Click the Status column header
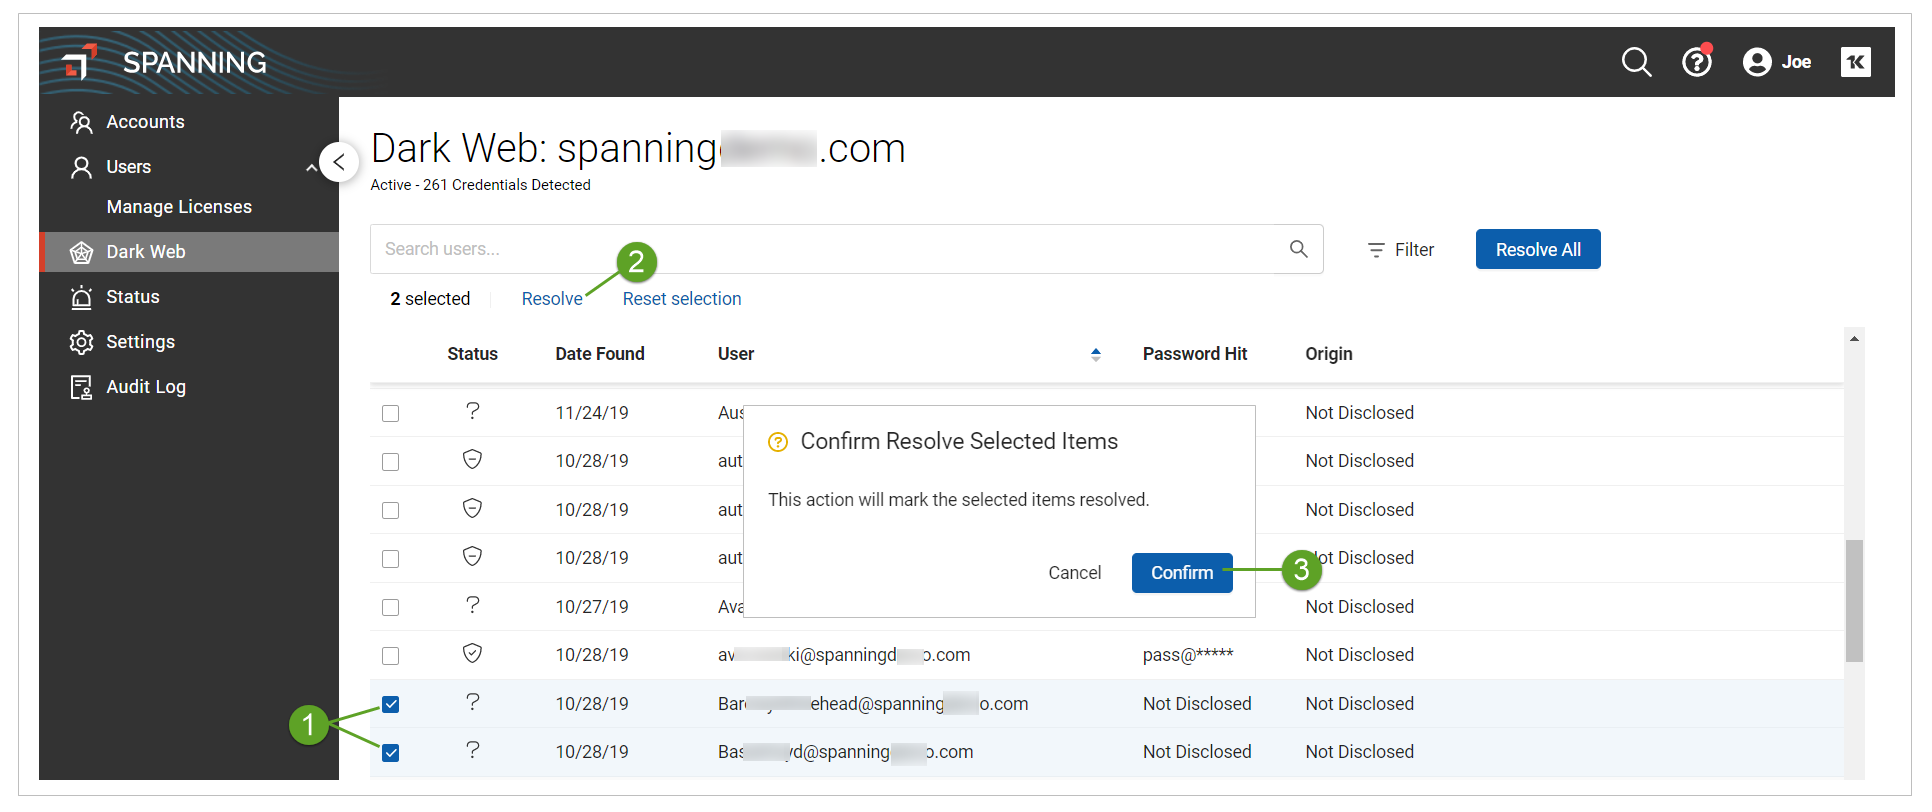This screenshot has width=1932, height=812. coord(472,354)
